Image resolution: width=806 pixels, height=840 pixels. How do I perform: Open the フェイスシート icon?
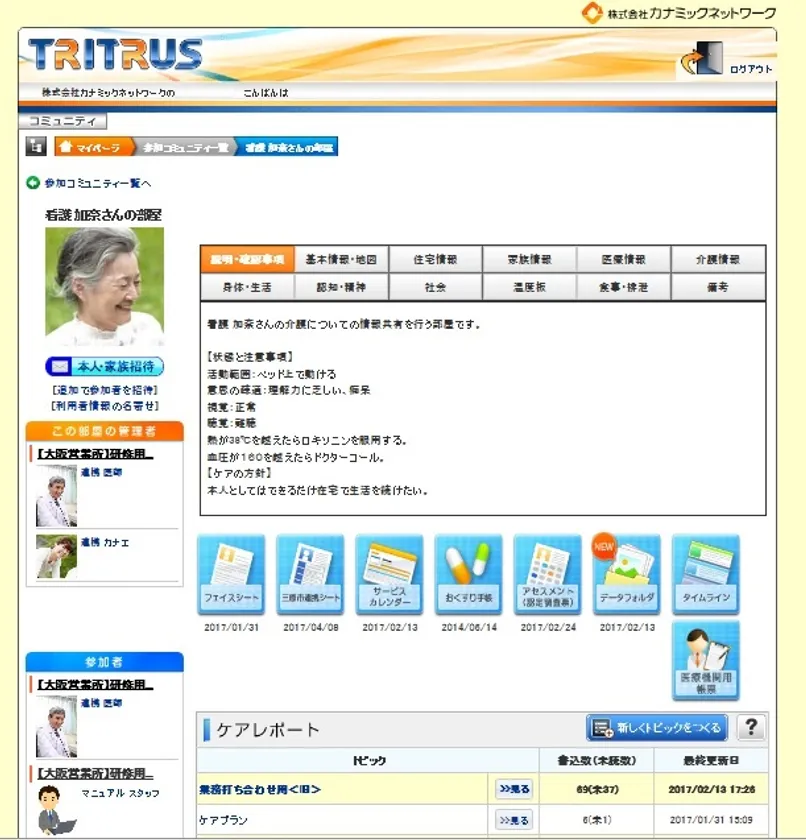(231, 574)
